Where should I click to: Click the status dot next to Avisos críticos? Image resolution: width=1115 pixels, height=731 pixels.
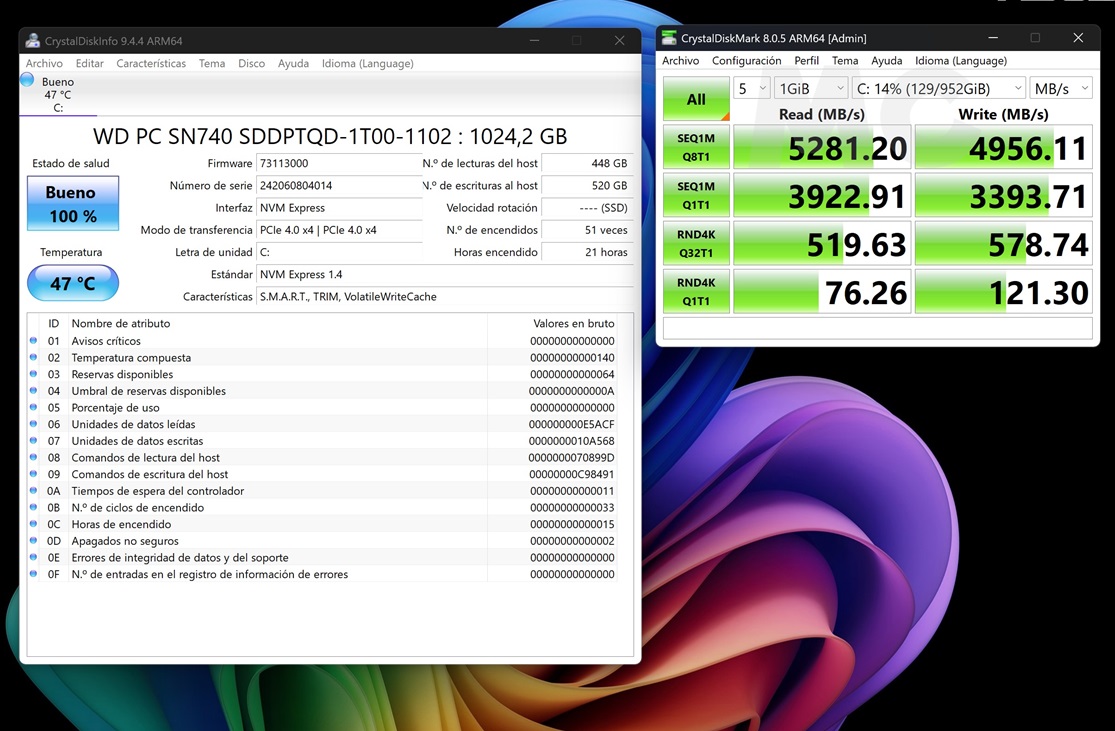coord(33,341)
